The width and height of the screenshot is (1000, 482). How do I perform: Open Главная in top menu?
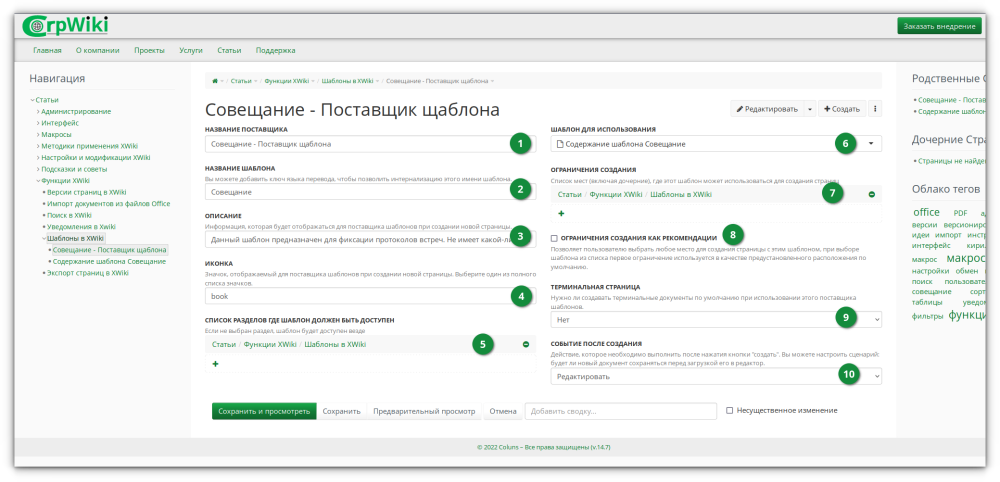[x=47, y=50]
